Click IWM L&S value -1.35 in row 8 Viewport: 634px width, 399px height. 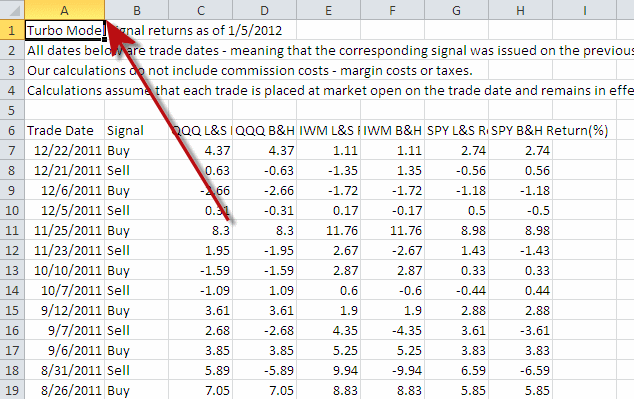click(328, 170)
